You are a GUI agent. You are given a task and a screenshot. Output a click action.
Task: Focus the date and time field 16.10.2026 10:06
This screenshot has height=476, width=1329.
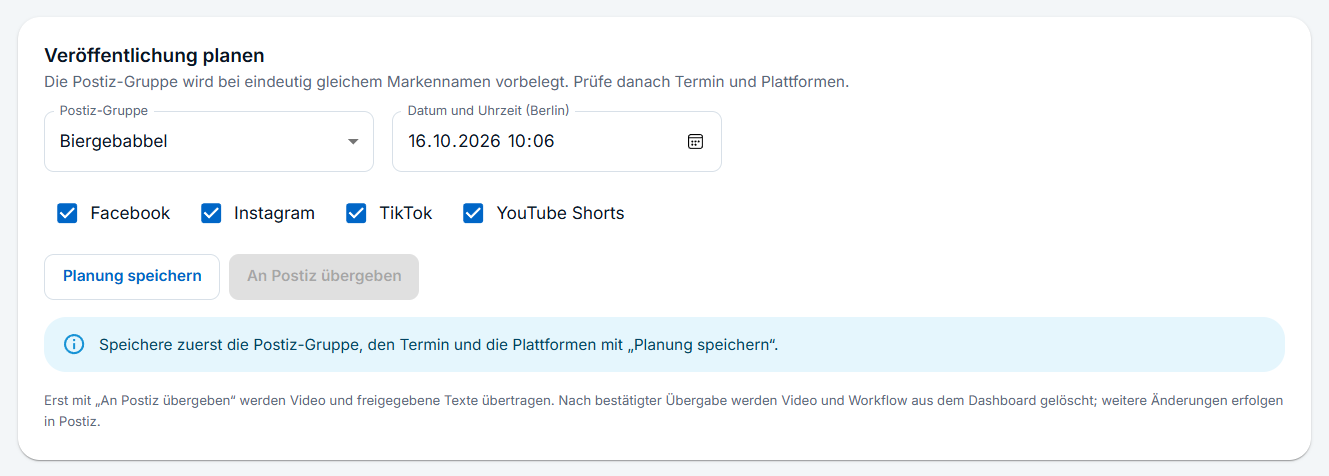tap(557, 142)
